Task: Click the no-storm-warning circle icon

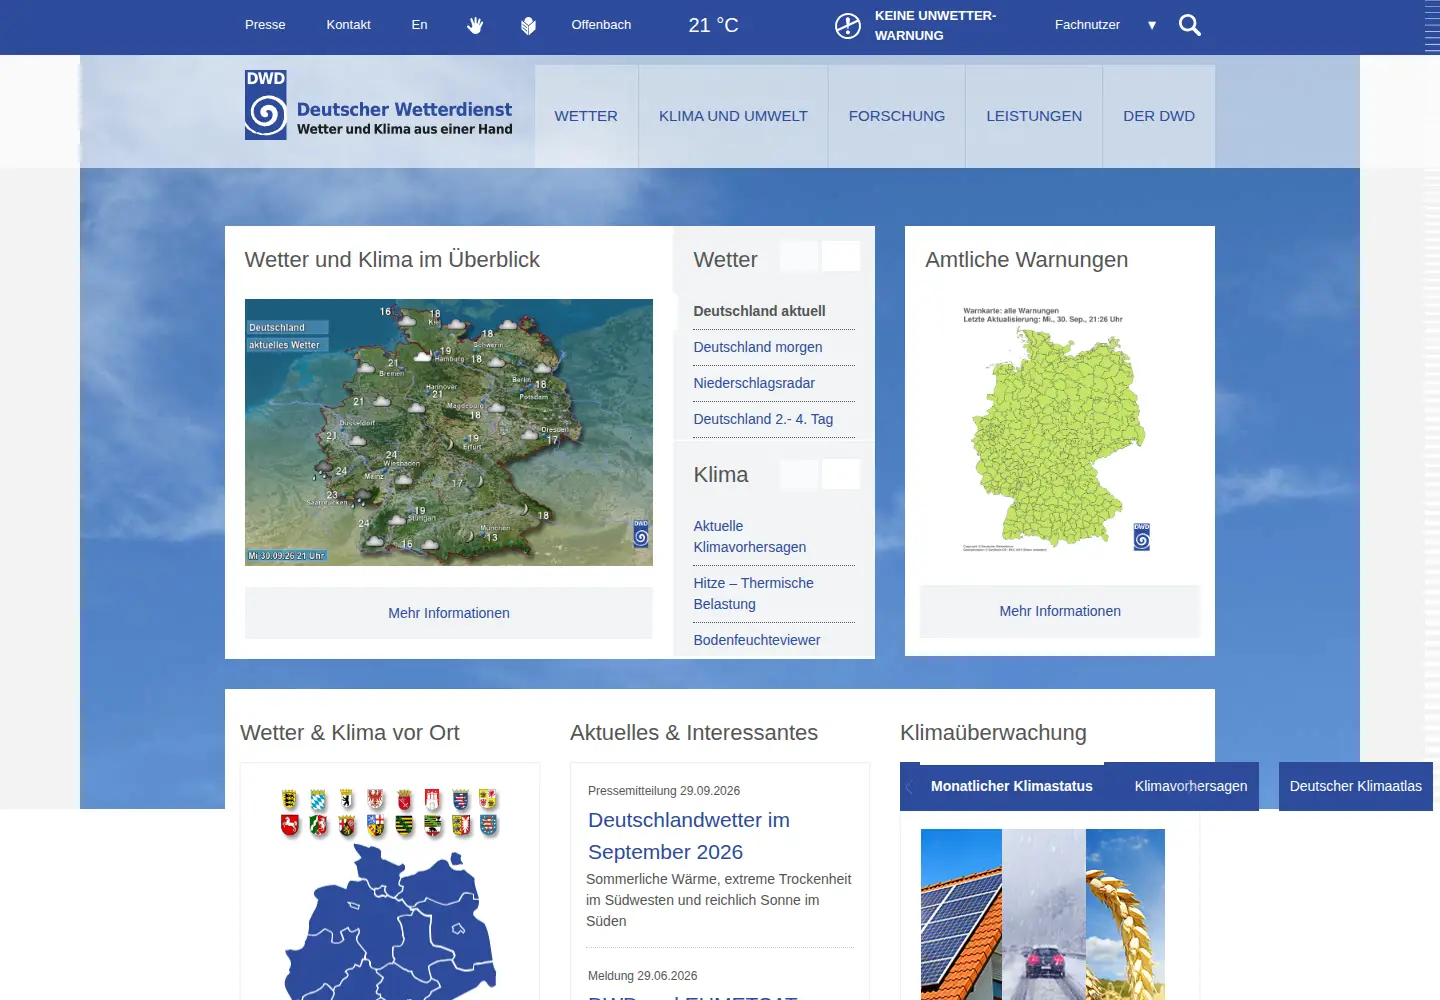Action: 848,26
